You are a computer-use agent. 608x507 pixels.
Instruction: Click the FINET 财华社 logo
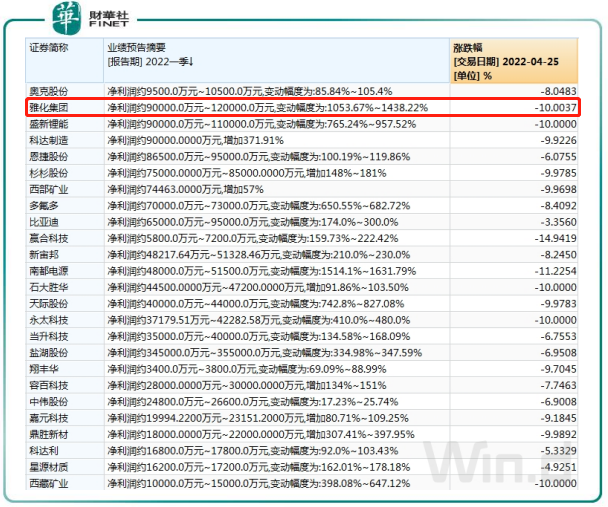(90, 18)
